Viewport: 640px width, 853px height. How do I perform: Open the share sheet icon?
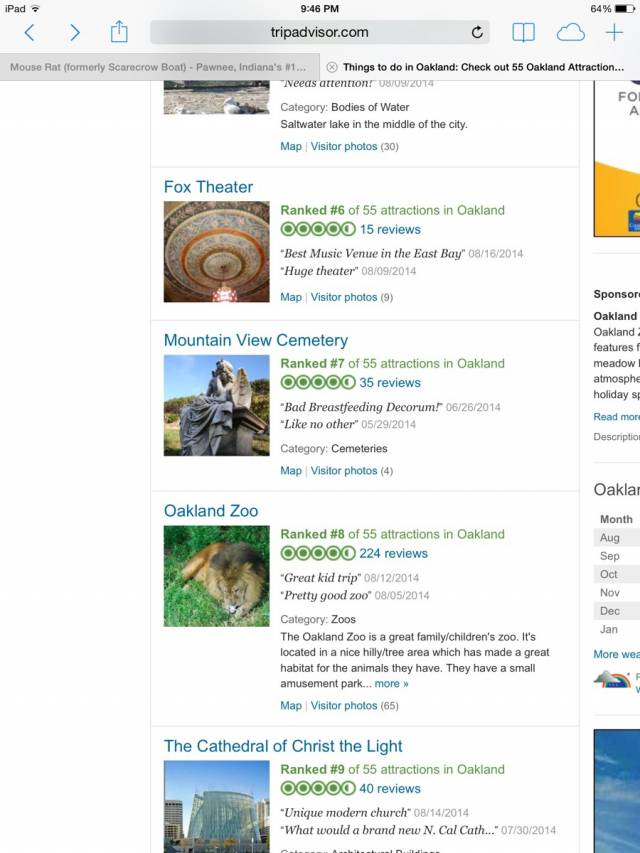pos(119,32)
